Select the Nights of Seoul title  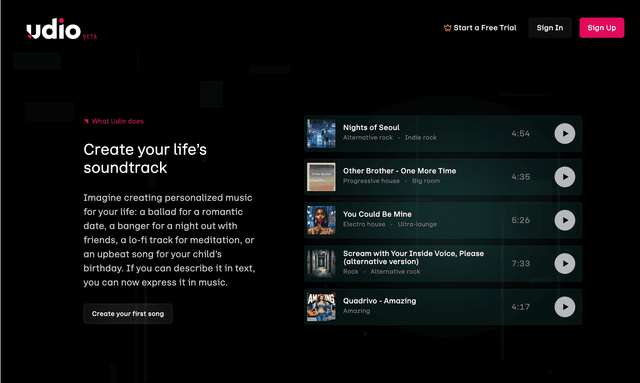pos(371,127)
